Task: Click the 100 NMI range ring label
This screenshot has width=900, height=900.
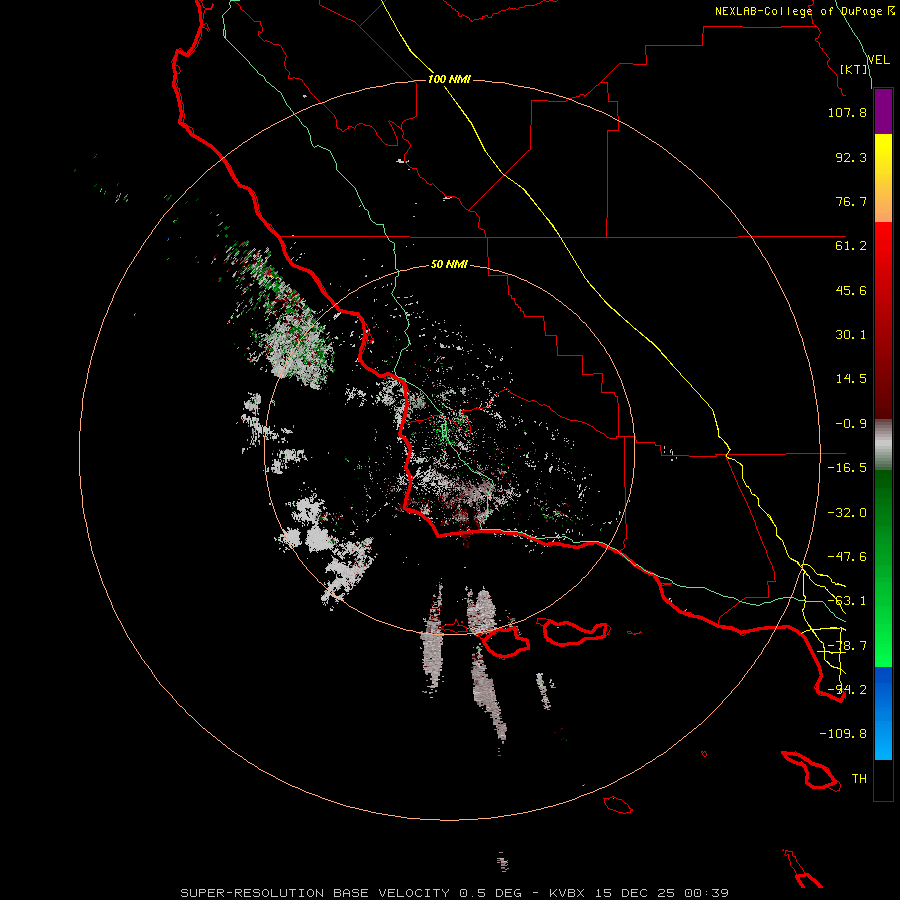Action: (449, 79)
